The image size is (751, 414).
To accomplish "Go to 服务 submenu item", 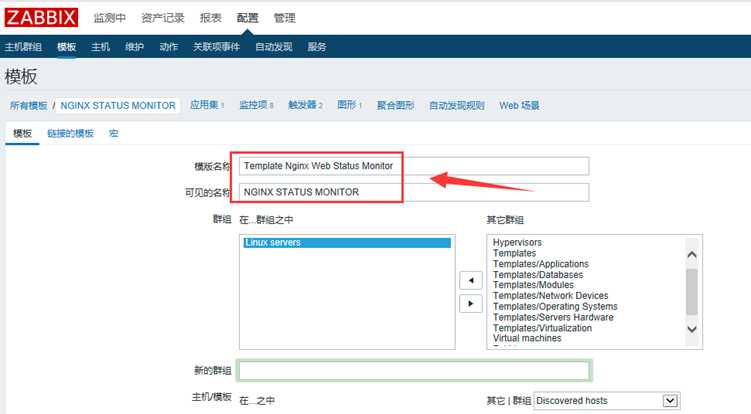I will (x=317, y=47).
